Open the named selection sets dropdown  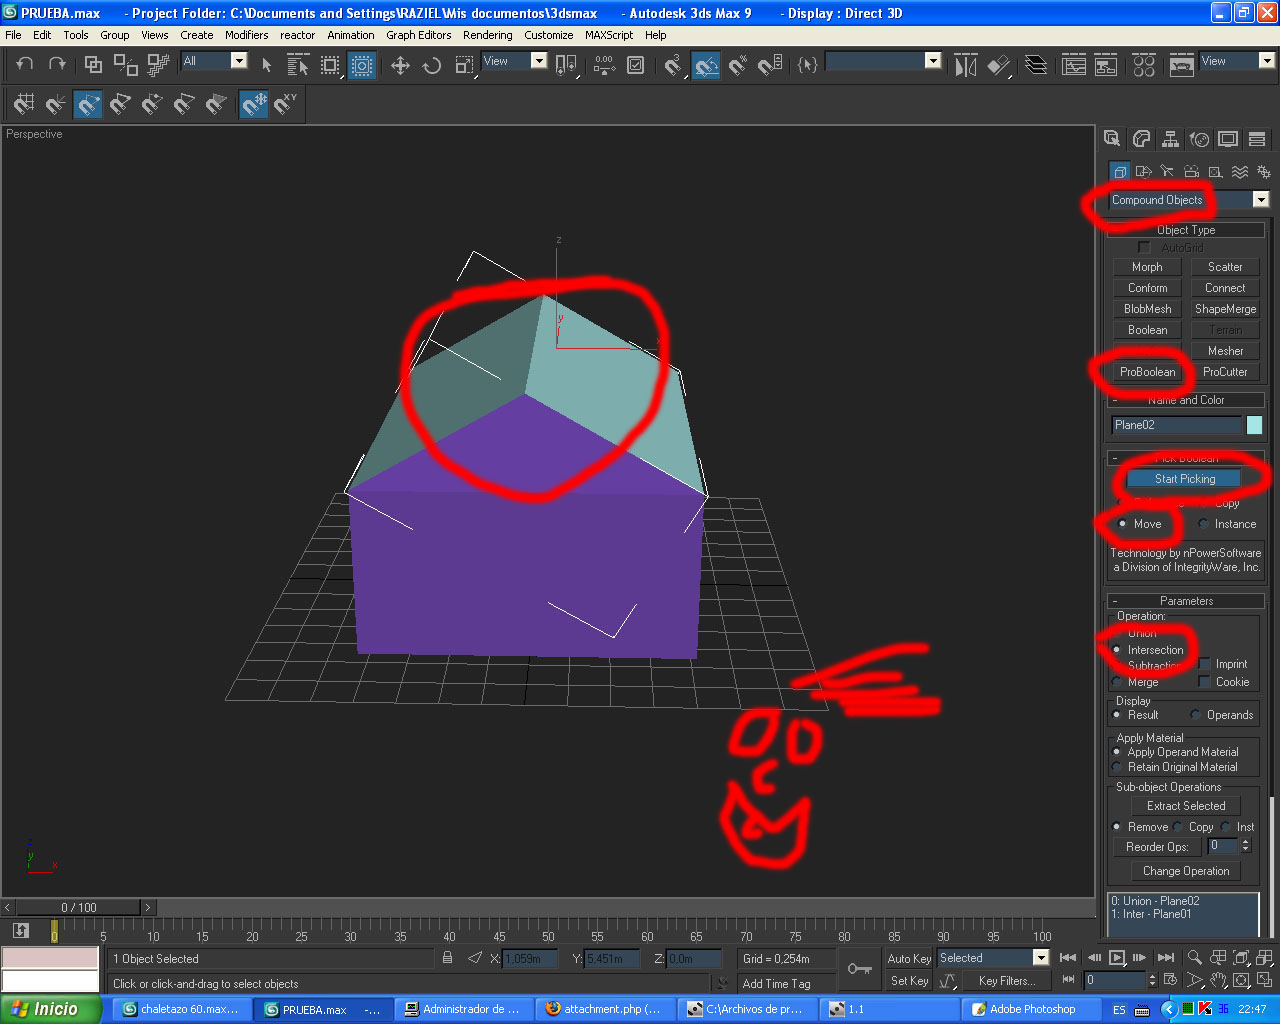click(x=884, y=61)
